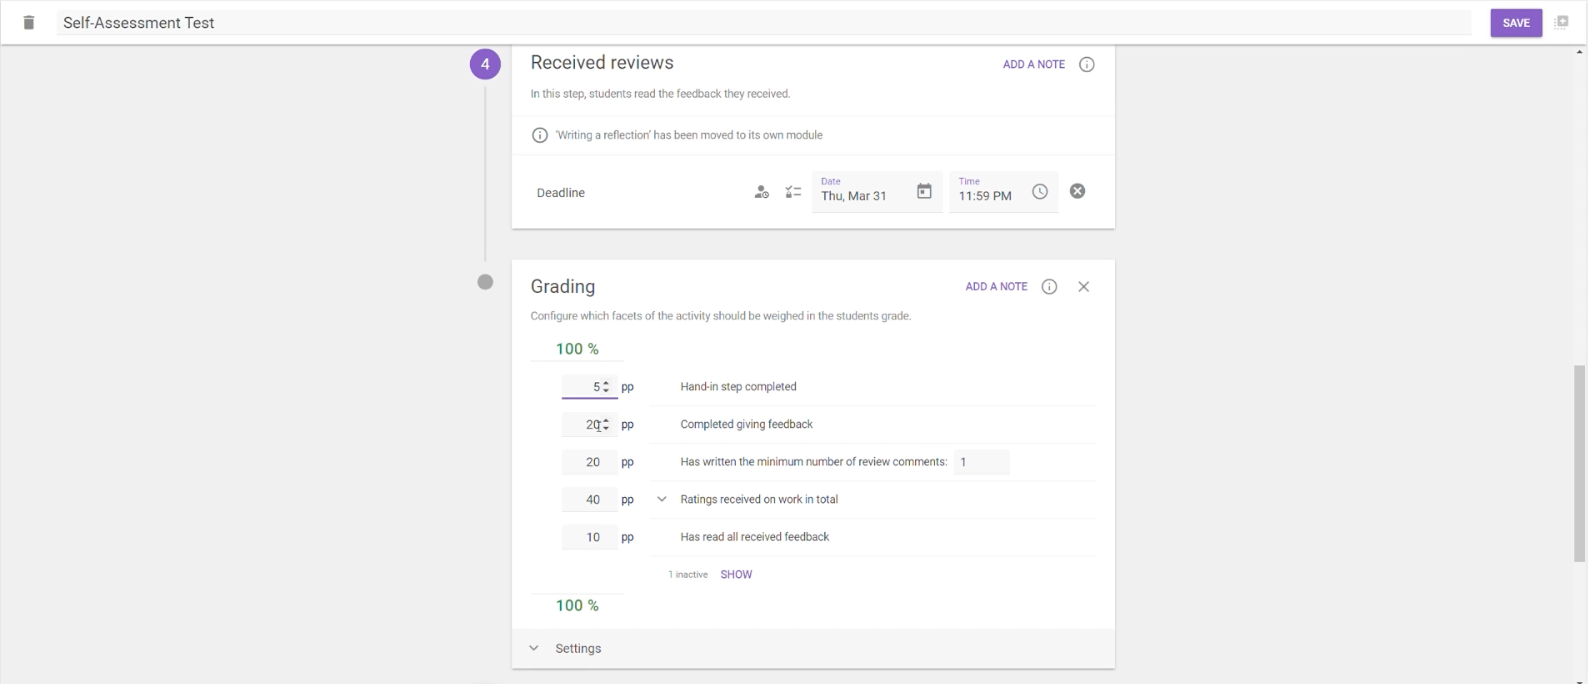Click the Save button
Viewport: 1588px width, 684px height.
[1515, 23]
